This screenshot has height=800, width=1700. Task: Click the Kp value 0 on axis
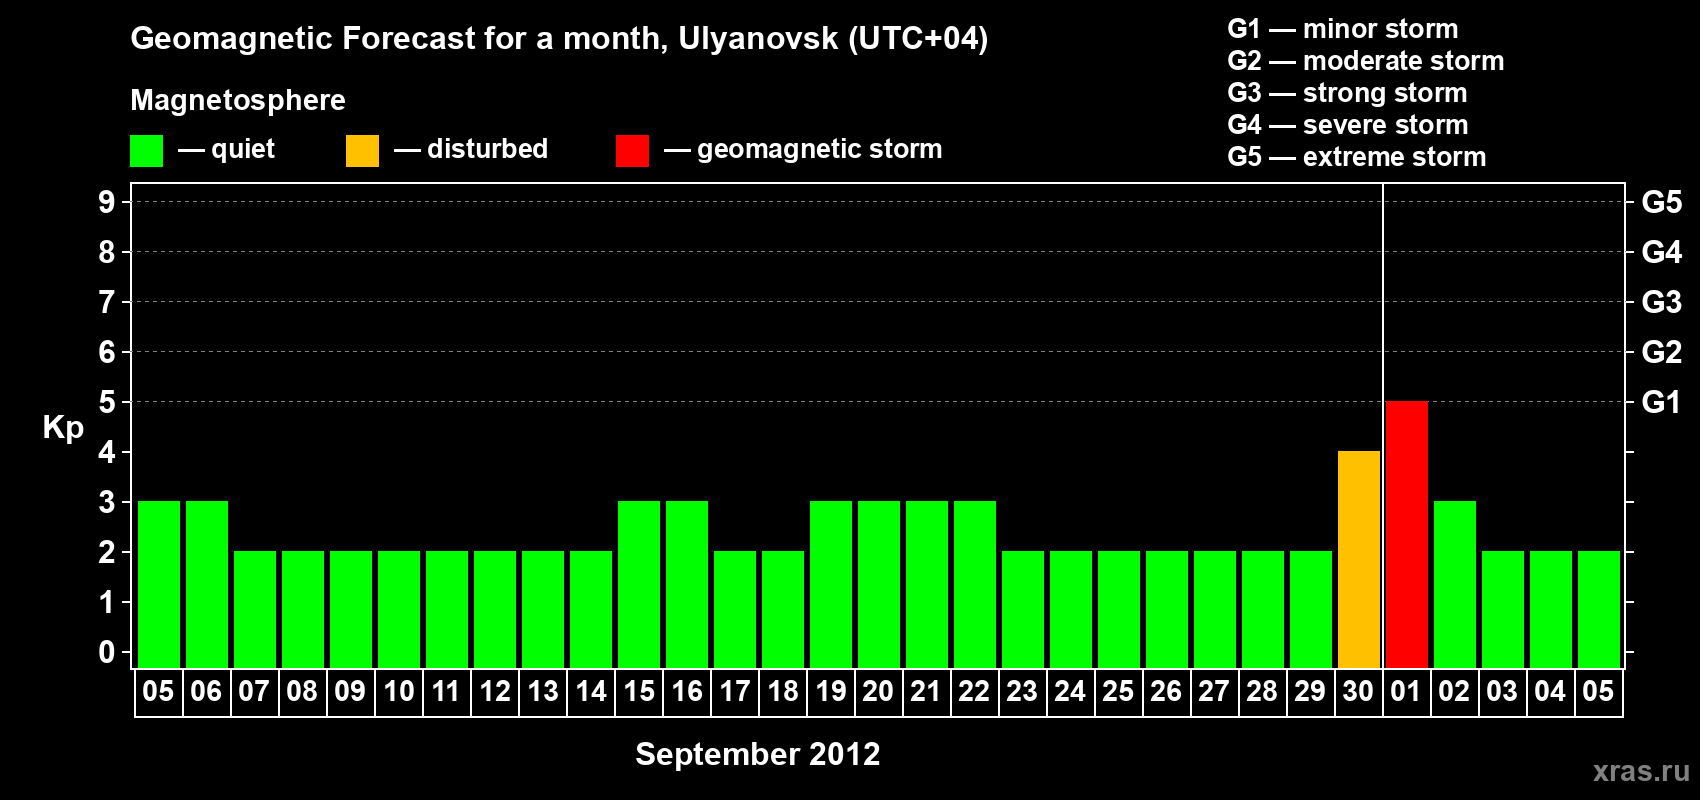click(x=107, y=652)
